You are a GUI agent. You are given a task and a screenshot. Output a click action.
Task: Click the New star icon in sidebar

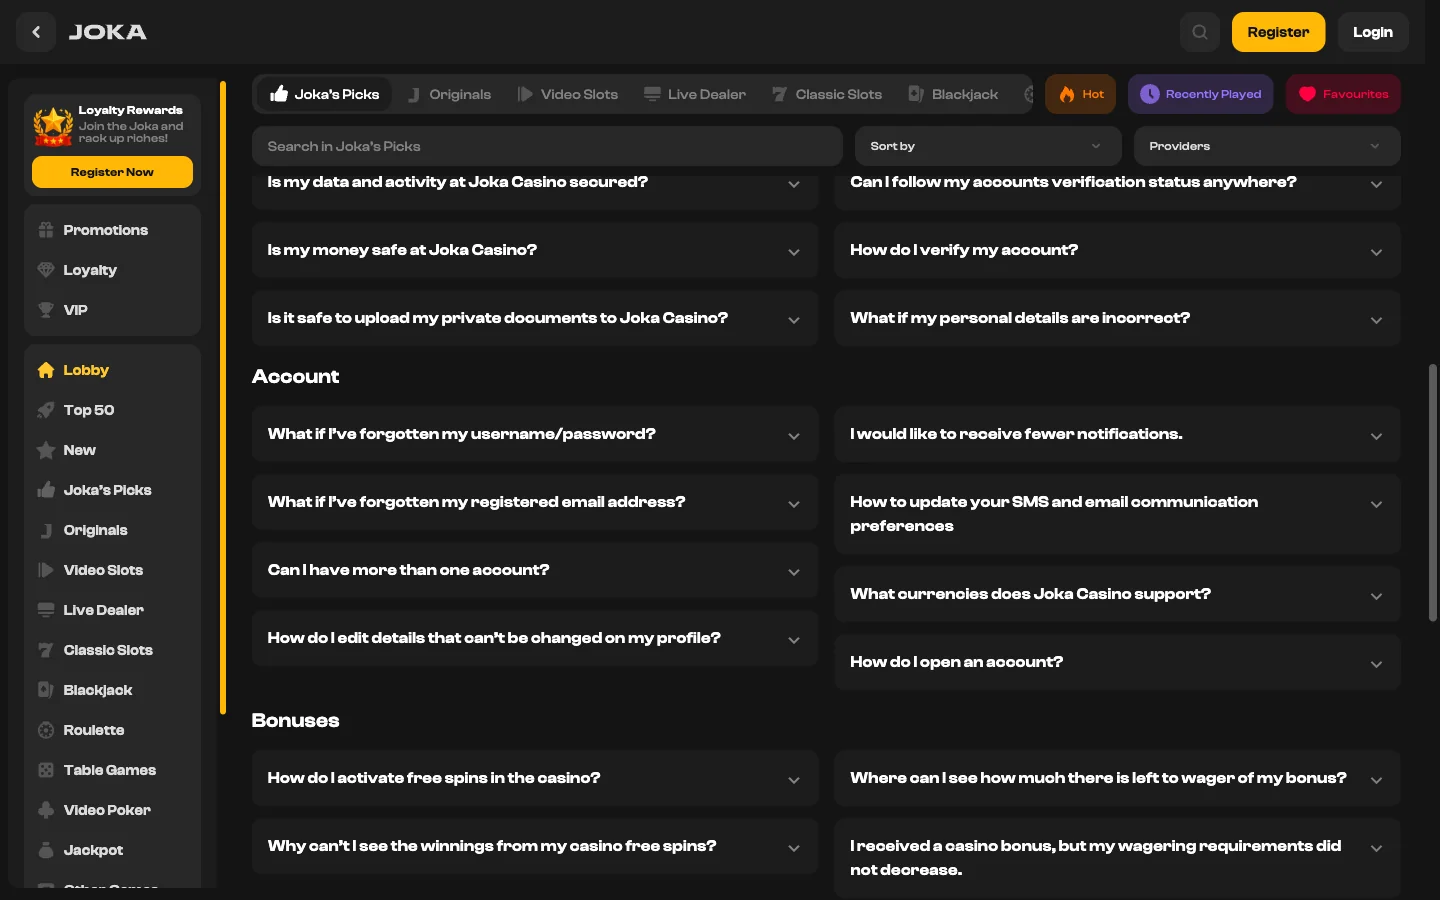[x=46, y=450]
